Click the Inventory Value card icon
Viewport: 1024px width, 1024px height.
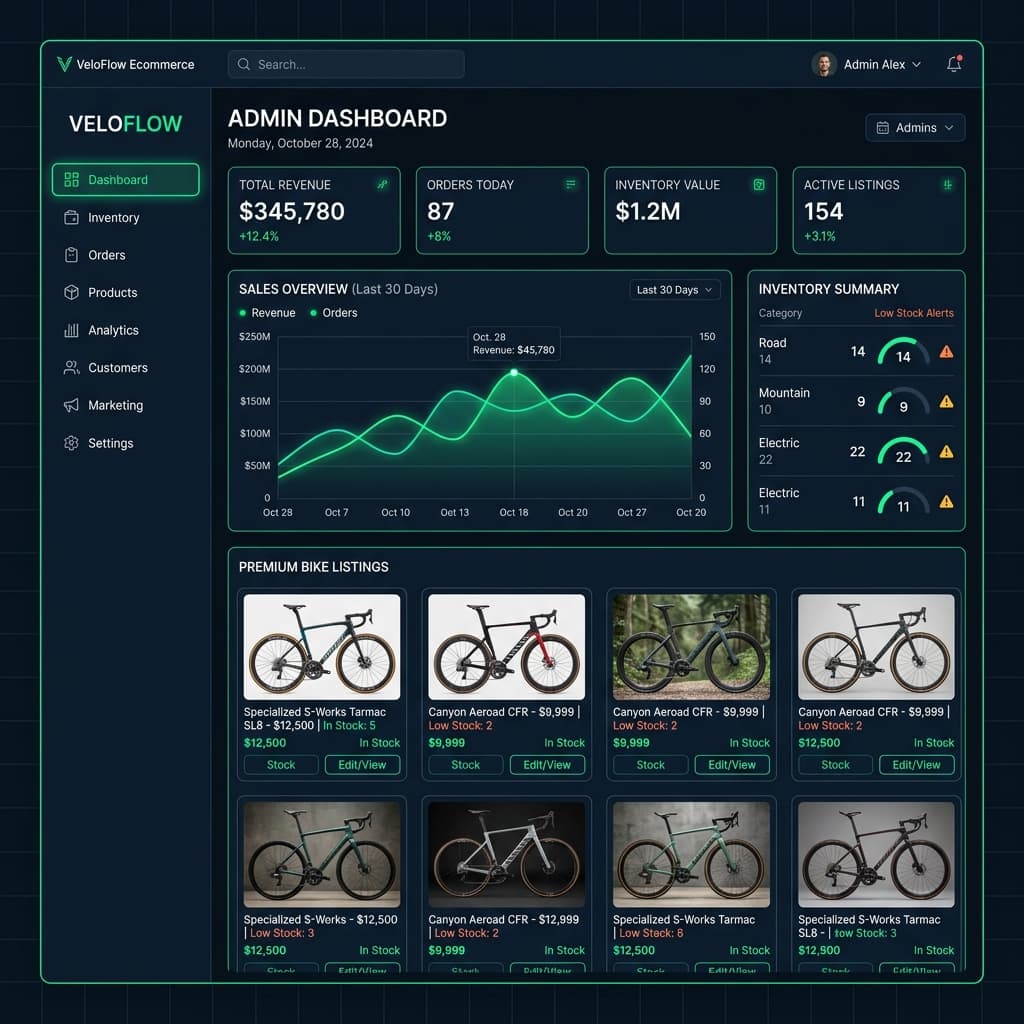(759, 185)
